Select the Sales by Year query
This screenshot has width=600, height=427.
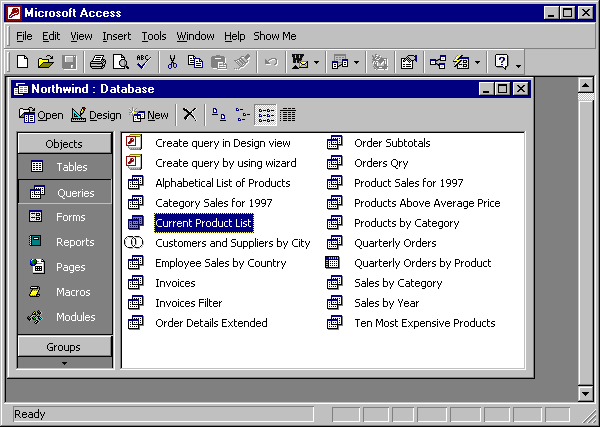pyautogui.click(x=386, y=303)
